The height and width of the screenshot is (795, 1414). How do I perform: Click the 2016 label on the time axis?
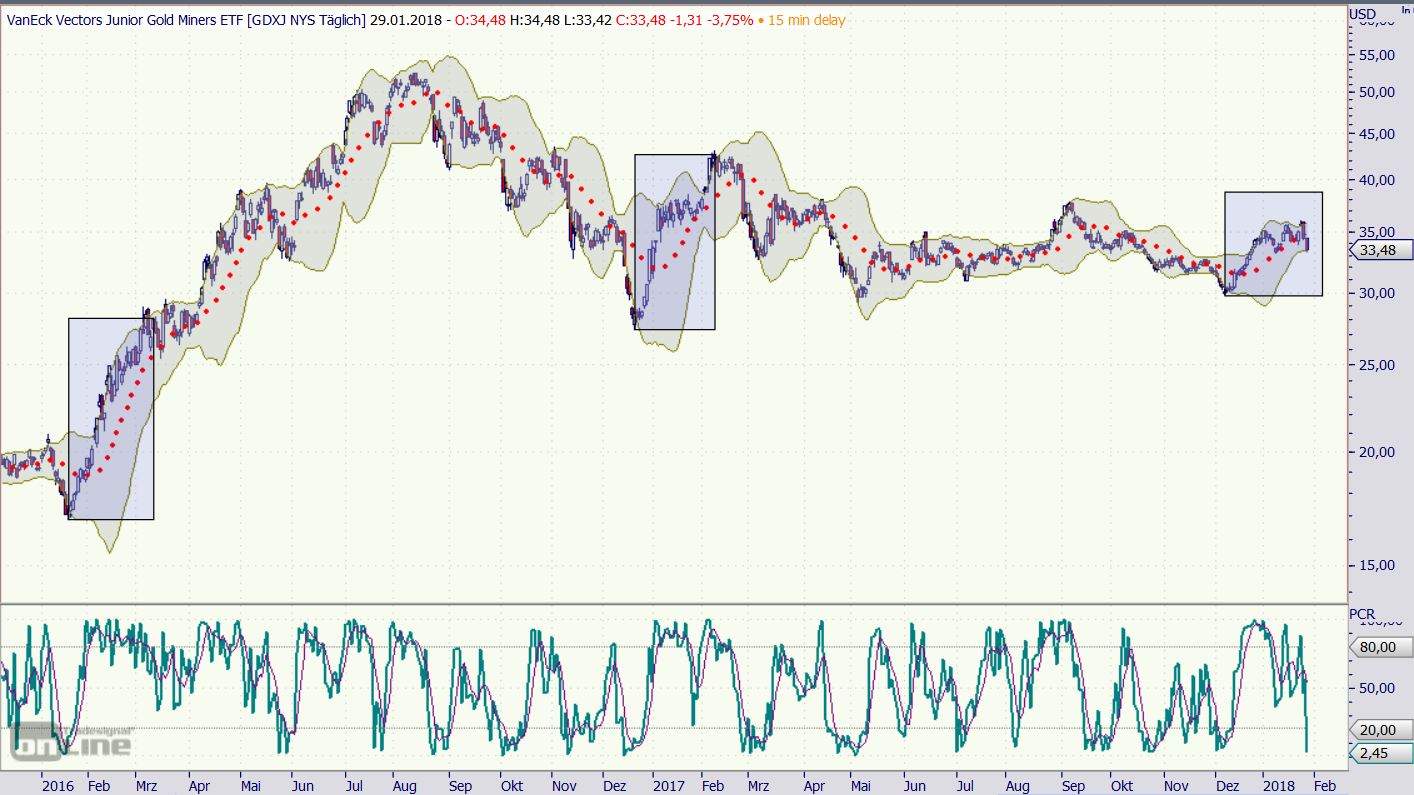[x=56, y=786]
